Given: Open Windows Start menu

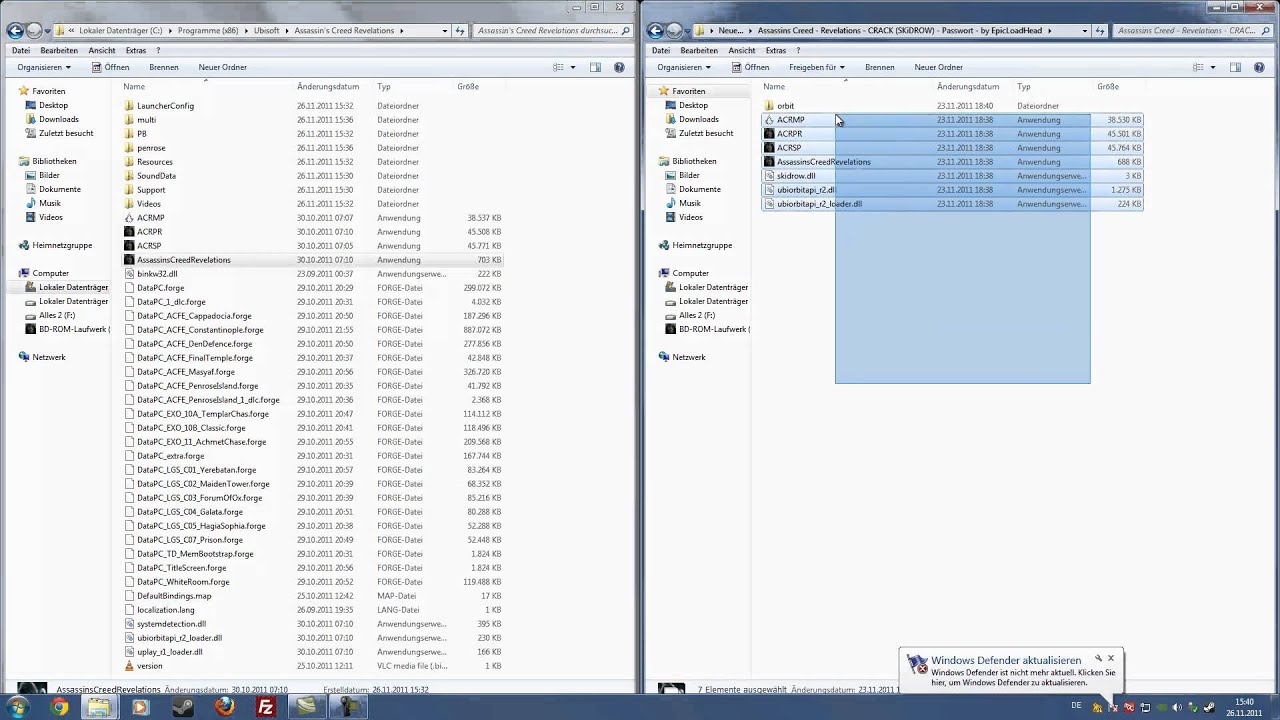Looking at the screenshot, I should pos(18,707).
